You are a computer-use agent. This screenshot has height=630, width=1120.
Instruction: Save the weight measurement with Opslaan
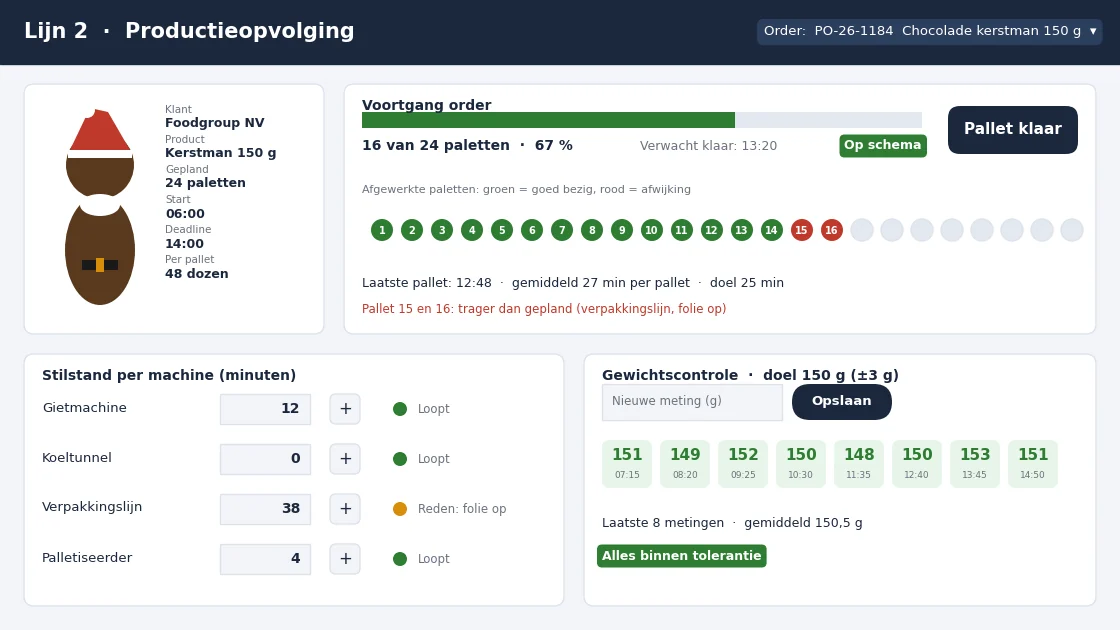pos(841,401)
